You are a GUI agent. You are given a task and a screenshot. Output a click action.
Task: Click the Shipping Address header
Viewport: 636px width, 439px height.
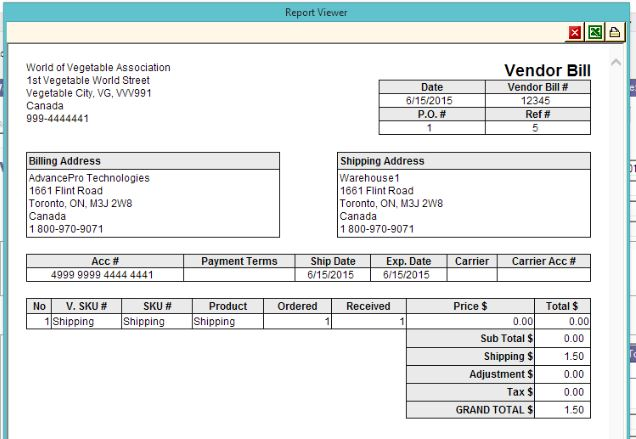coord(382,161)
